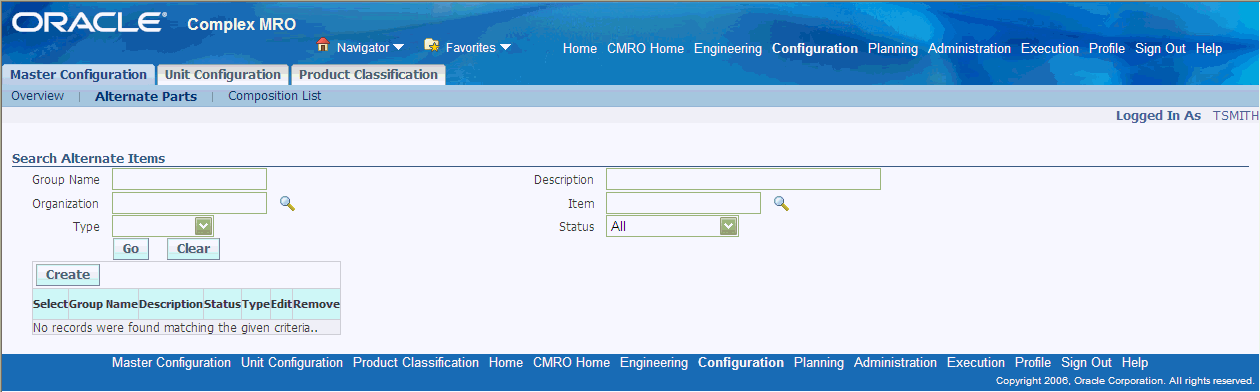Image resolution: width=1260 pixels, height=392 pixels.
Task: Click the No records were found message
Action: point(175,327)
